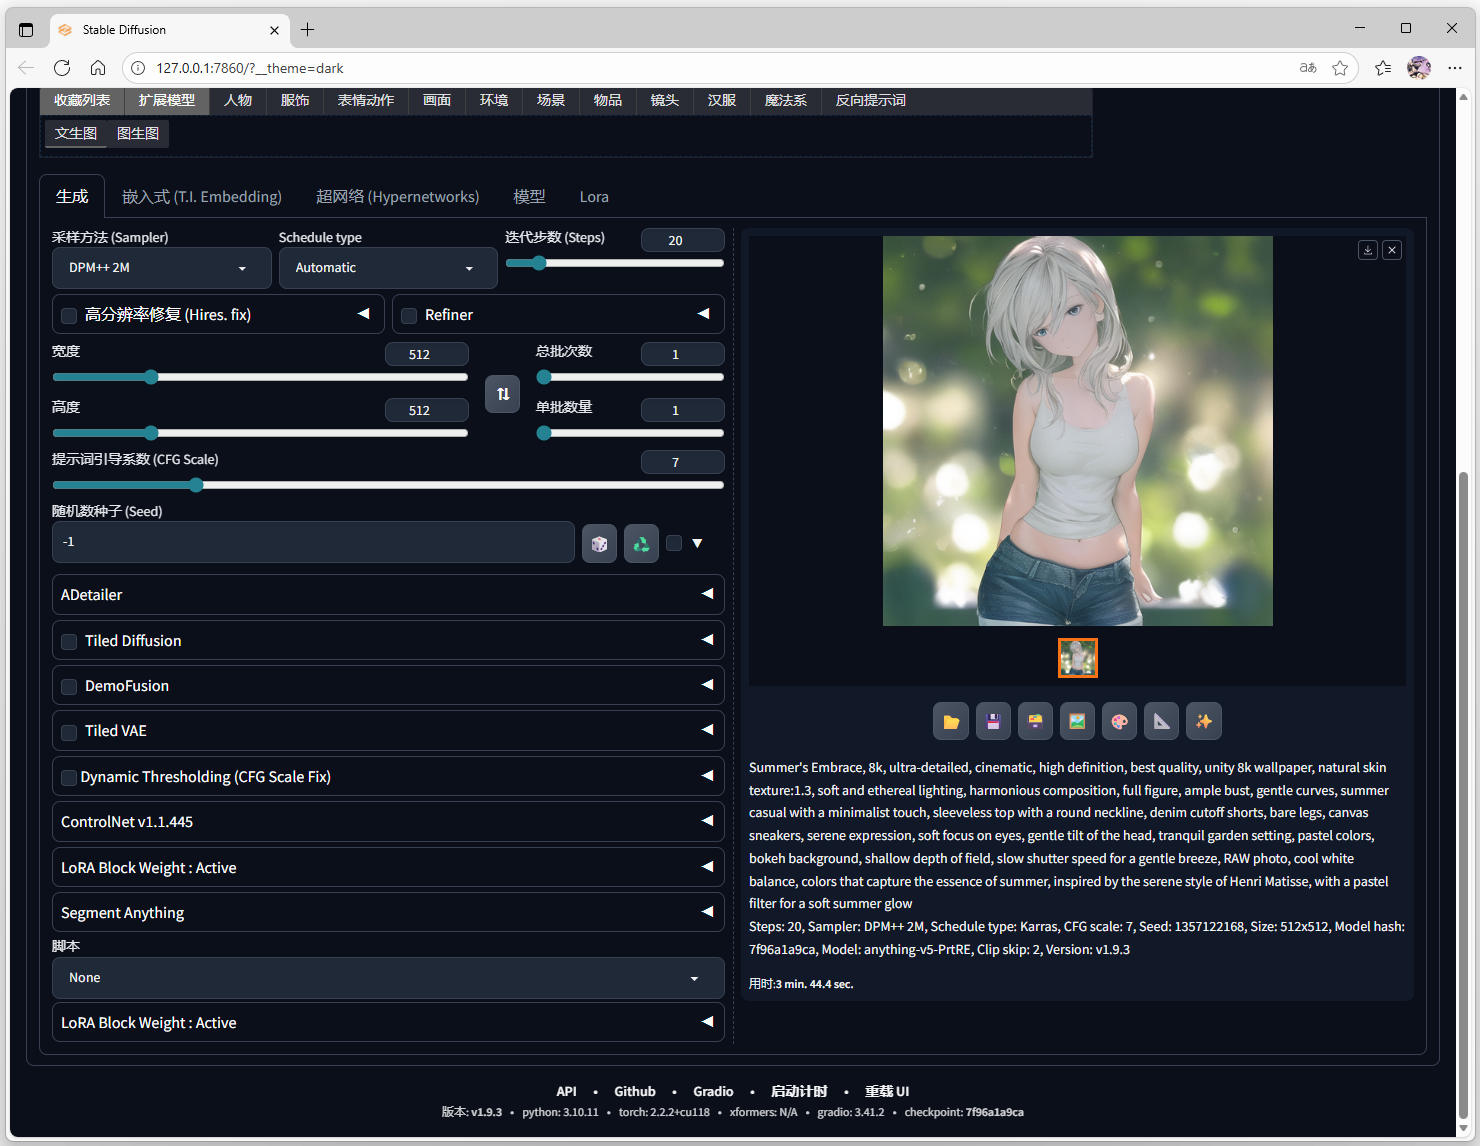Open the Sampler dropdown showing DPM++ 2M

pyautogui.click(x=160, y=268)
